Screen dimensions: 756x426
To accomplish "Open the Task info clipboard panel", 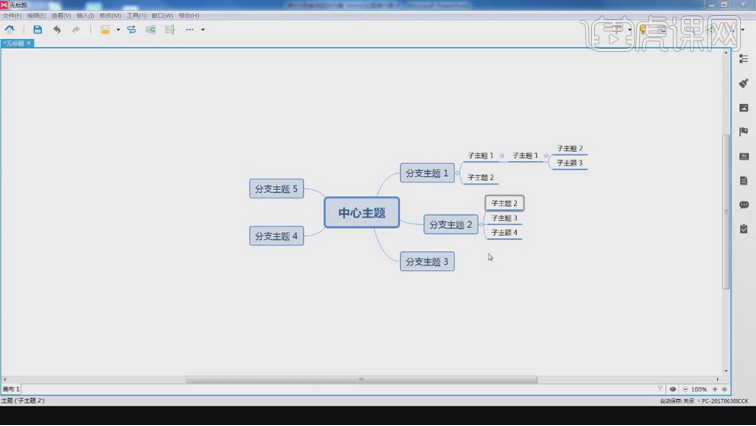I will click(743, 229).
